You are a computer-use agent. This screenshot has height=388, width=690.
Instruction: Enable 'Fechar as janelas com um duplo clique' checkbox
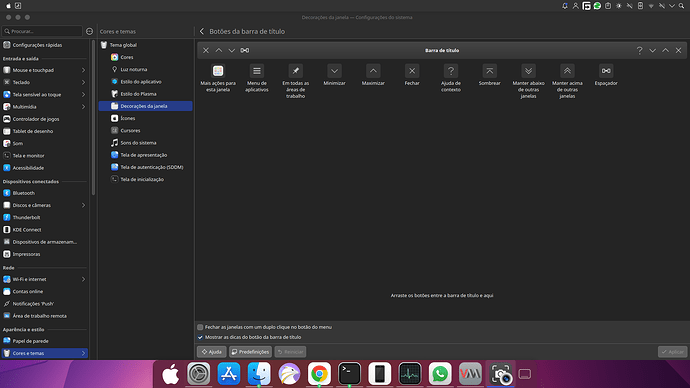pos(200,327)
